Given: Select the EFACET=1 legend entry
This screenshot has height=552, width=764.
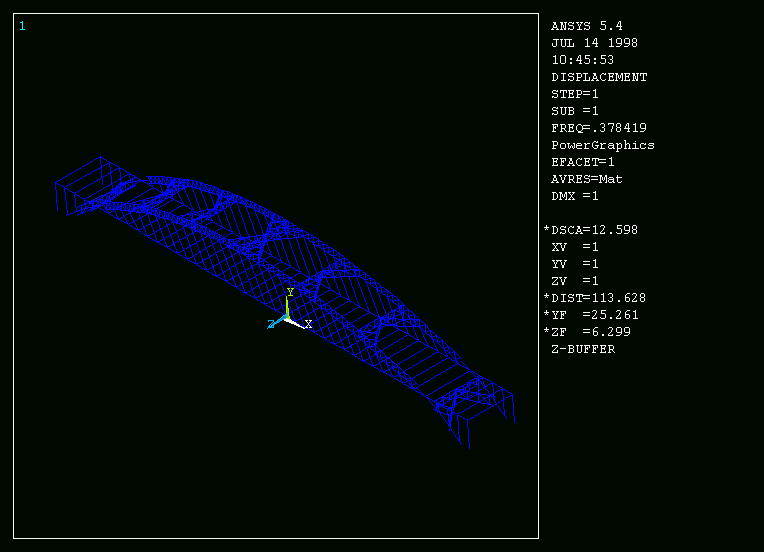Looking at the screenshot, I should coord(583,162).
